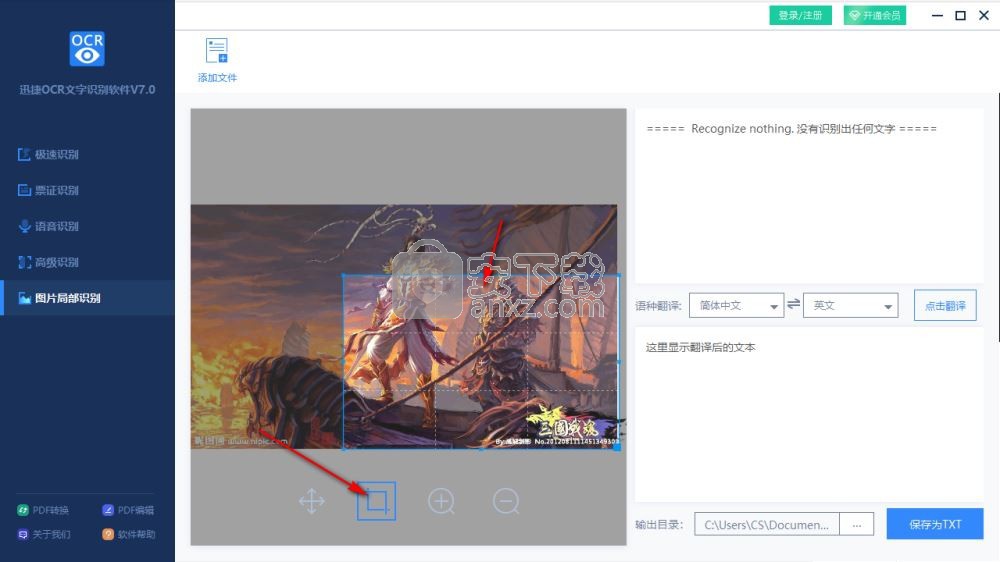Click the loaded image preview
Viewport: 1000px width, 562px height.
[404, 327]
